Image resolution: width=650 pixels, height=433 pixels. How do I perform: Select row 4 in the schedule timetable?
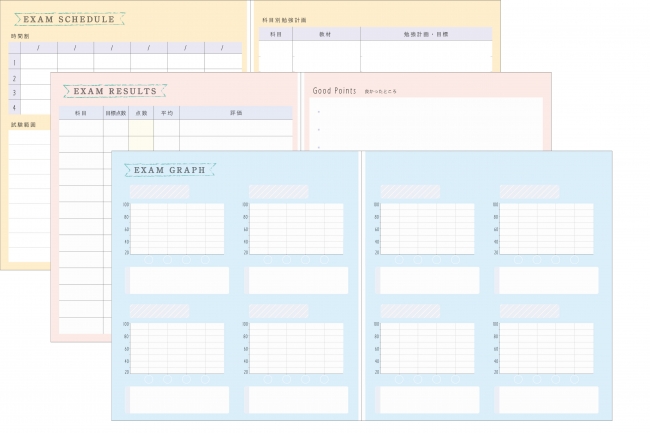coord(14,107)
